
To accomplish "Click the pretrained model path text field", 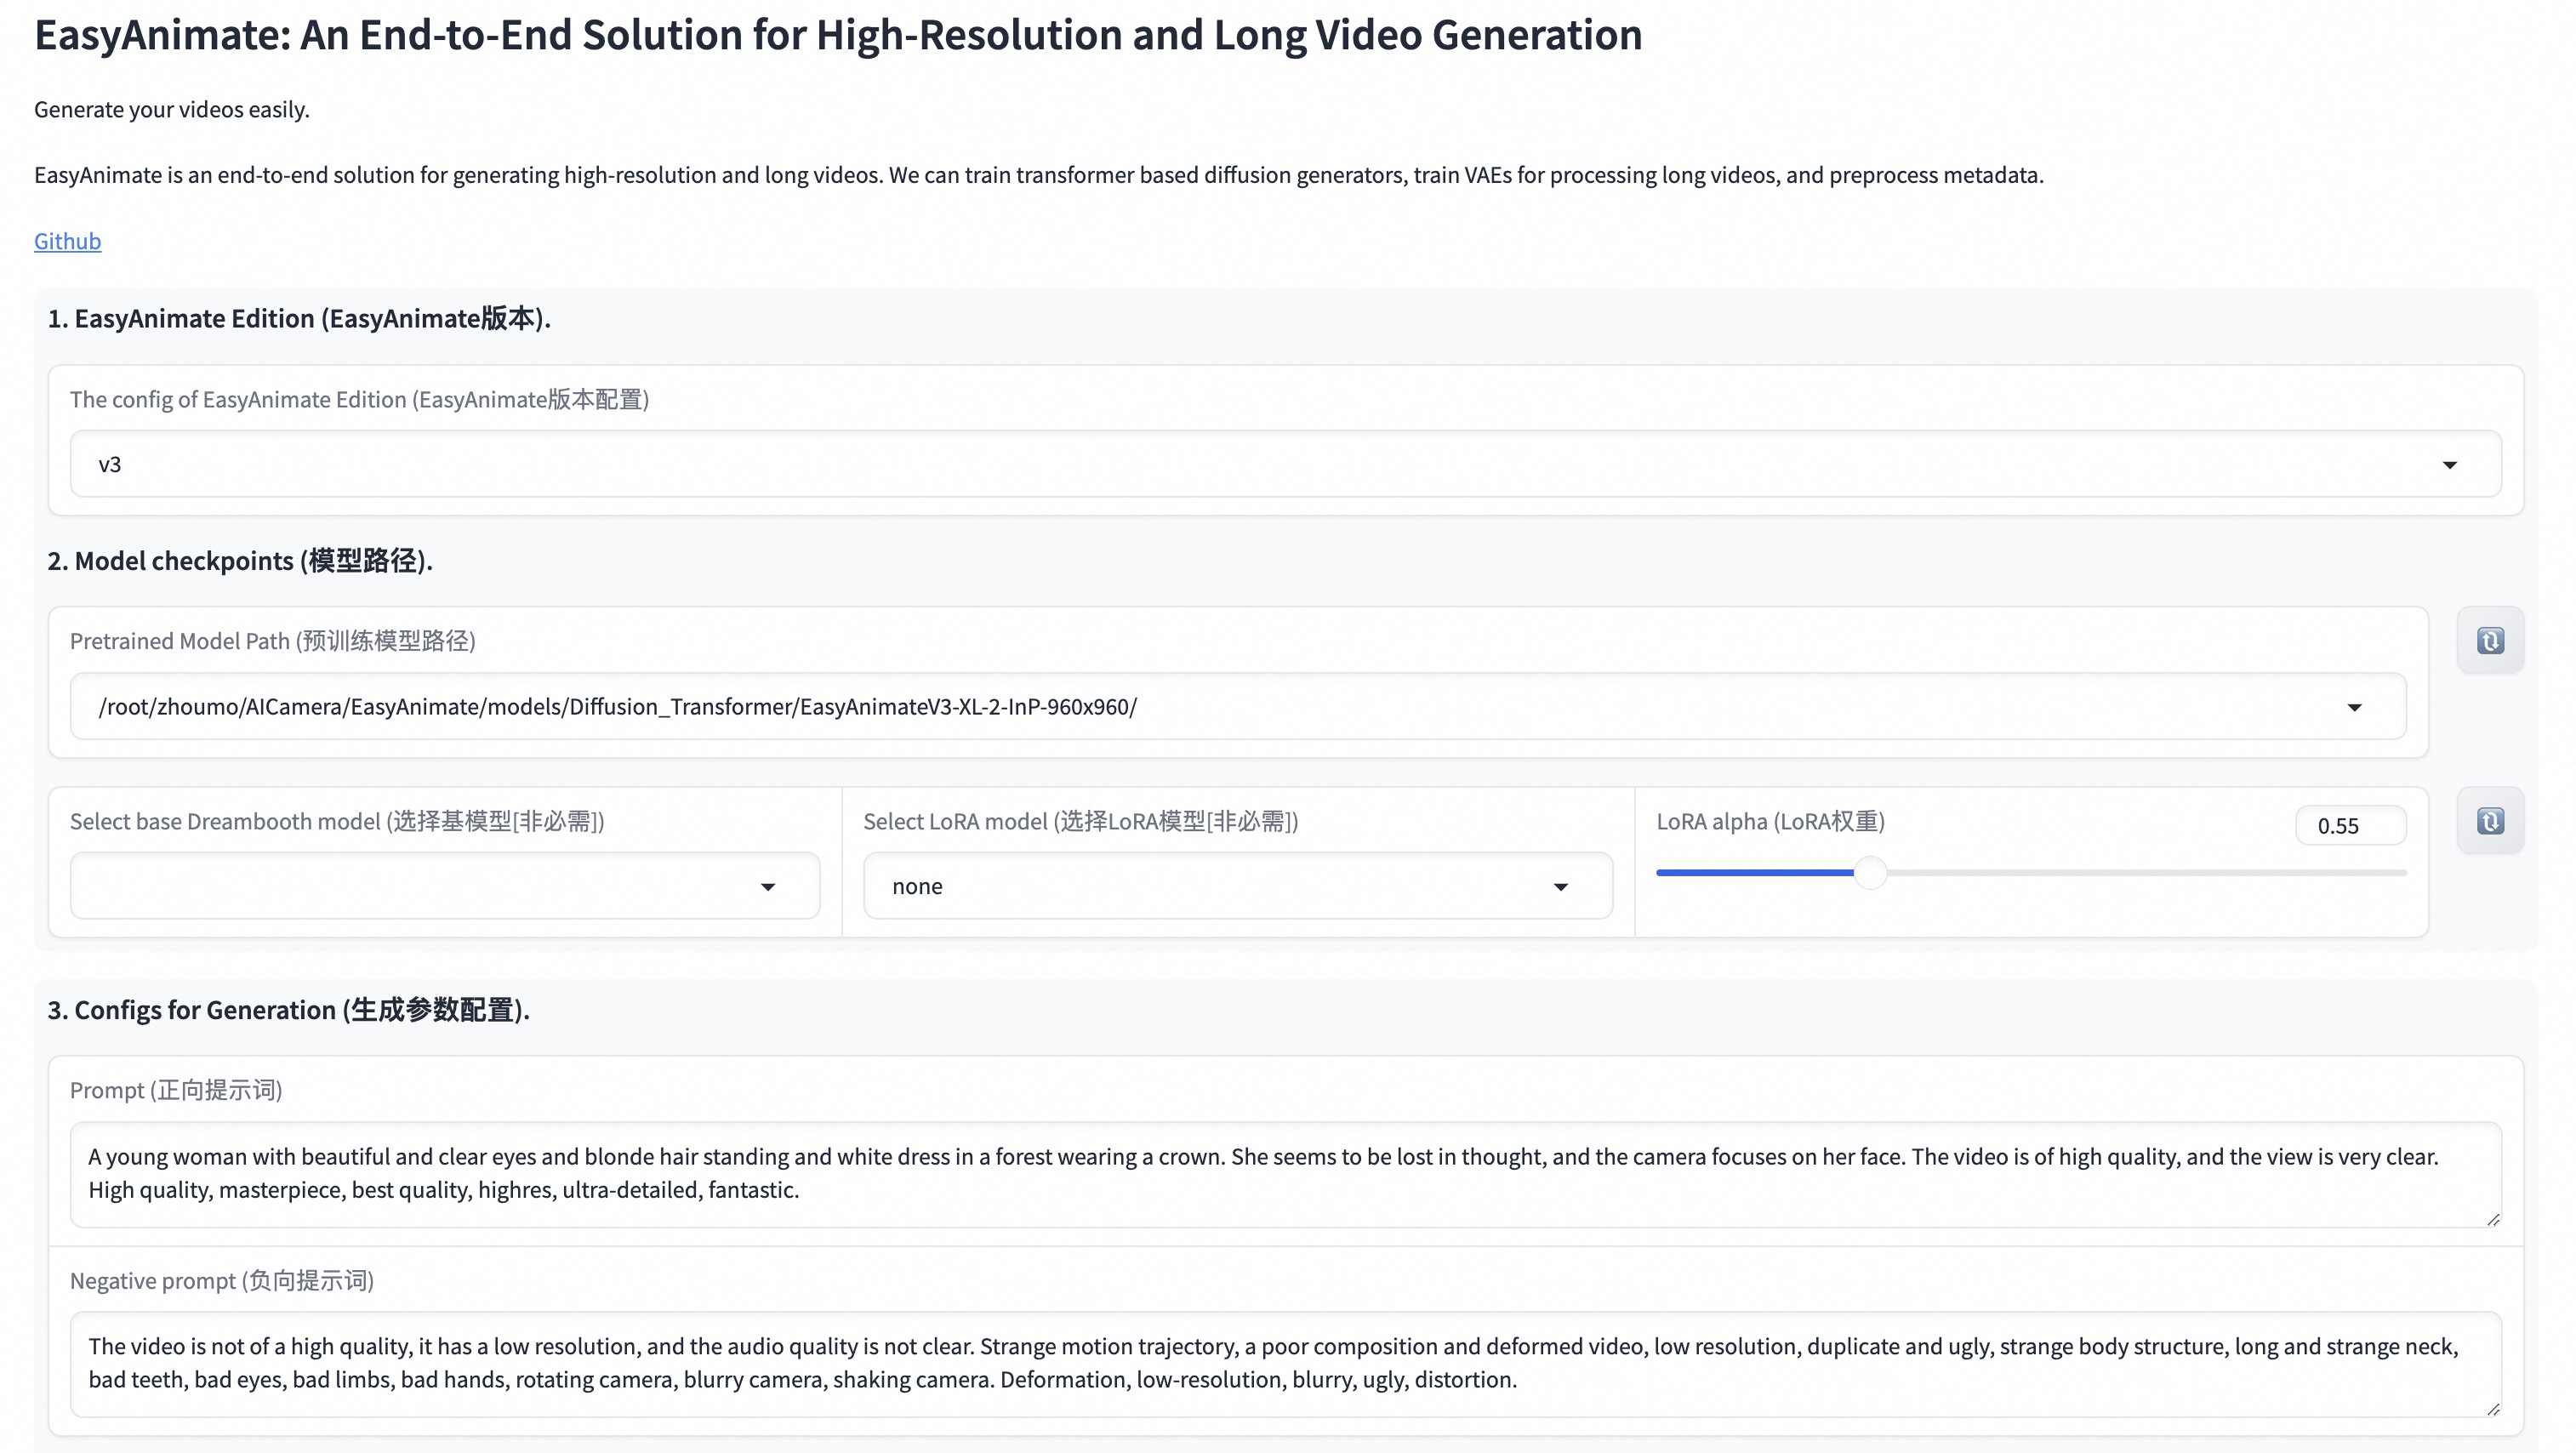I will [x=1237, y=706].
